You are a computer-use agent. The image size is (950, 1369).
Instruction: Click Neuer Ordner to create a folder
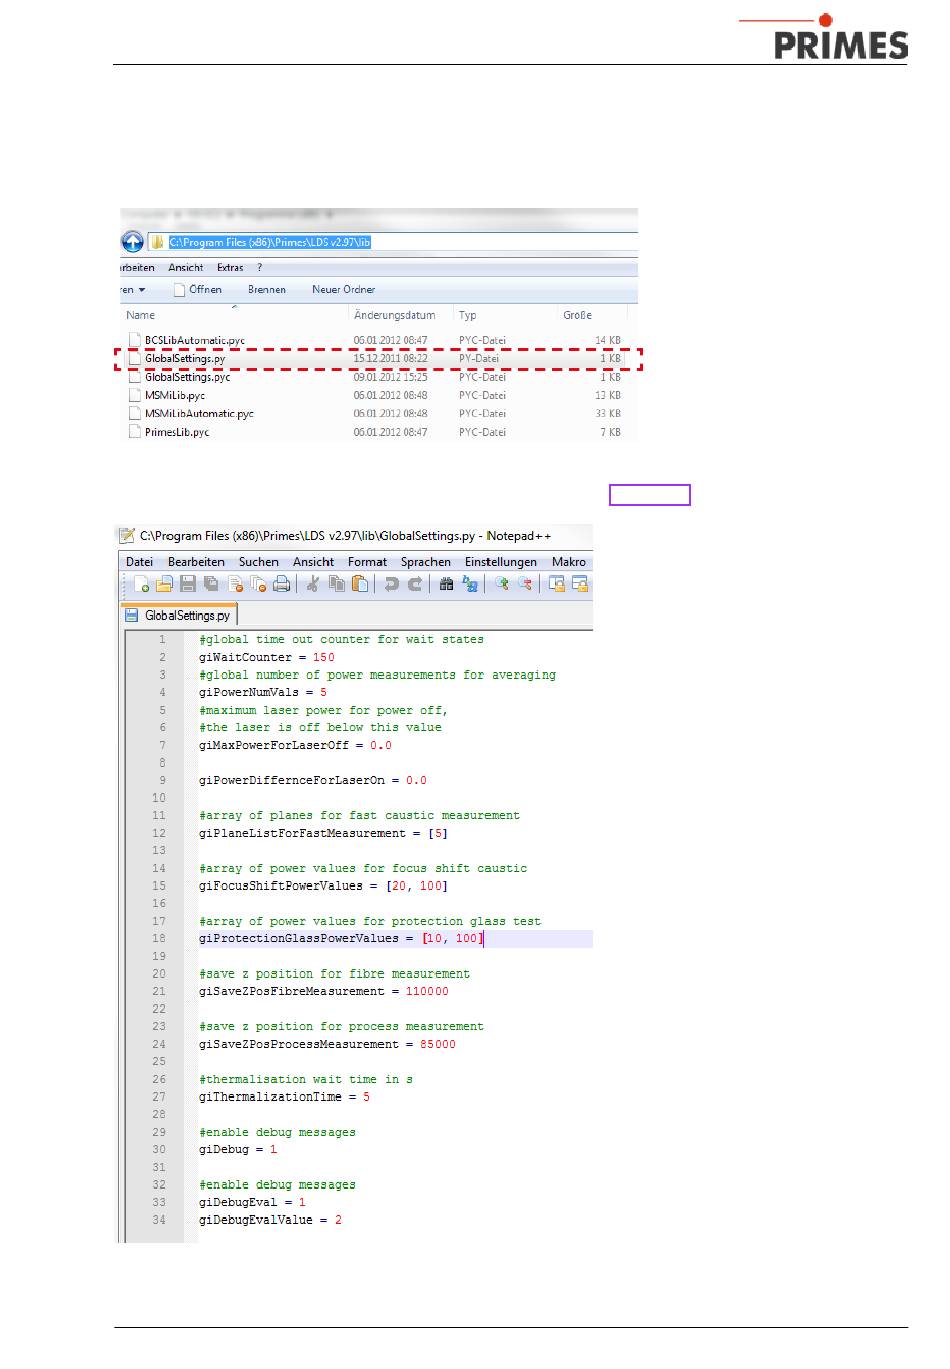pyautogui.click(x=344, y=290)
